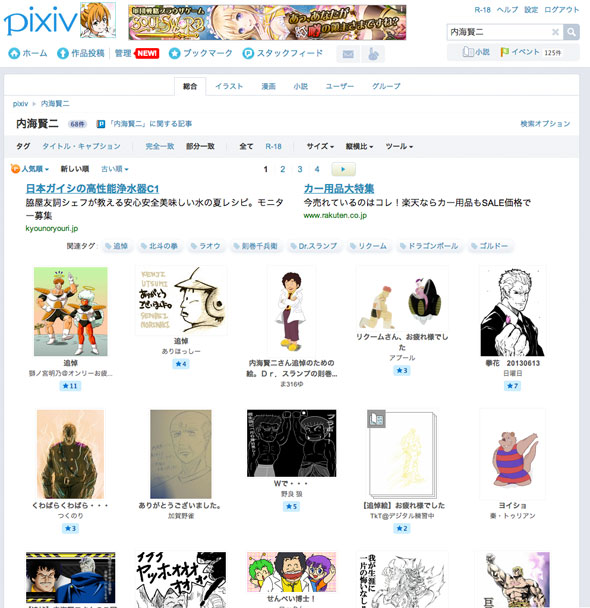590x608 pixels.
Task: Open the Bookmark star icon
Action: point(174,53)
